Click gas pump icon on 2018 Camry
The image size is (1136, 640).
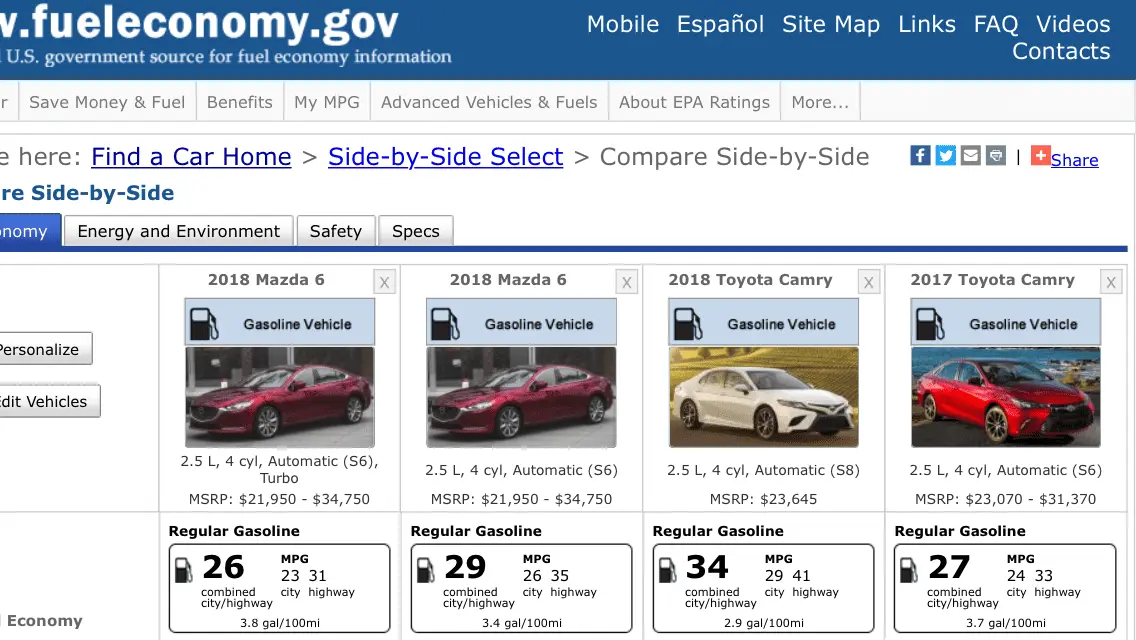point(689,324)
